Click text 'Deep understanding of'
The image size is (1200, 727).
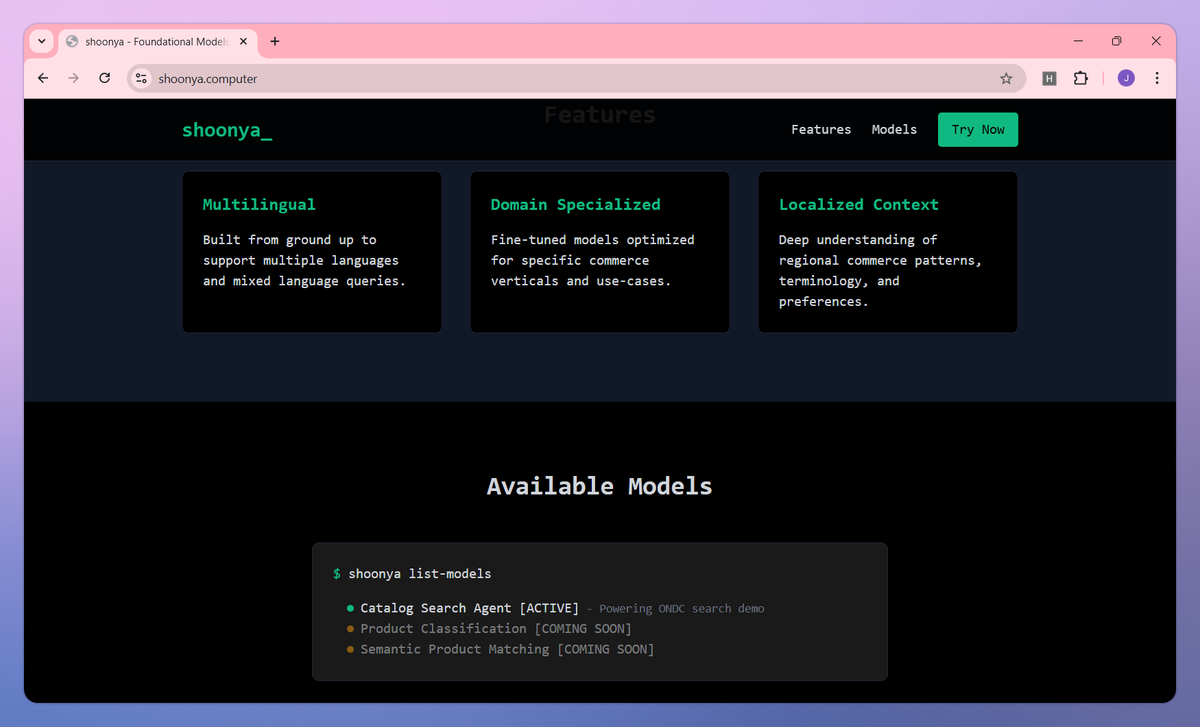(858, 240)
